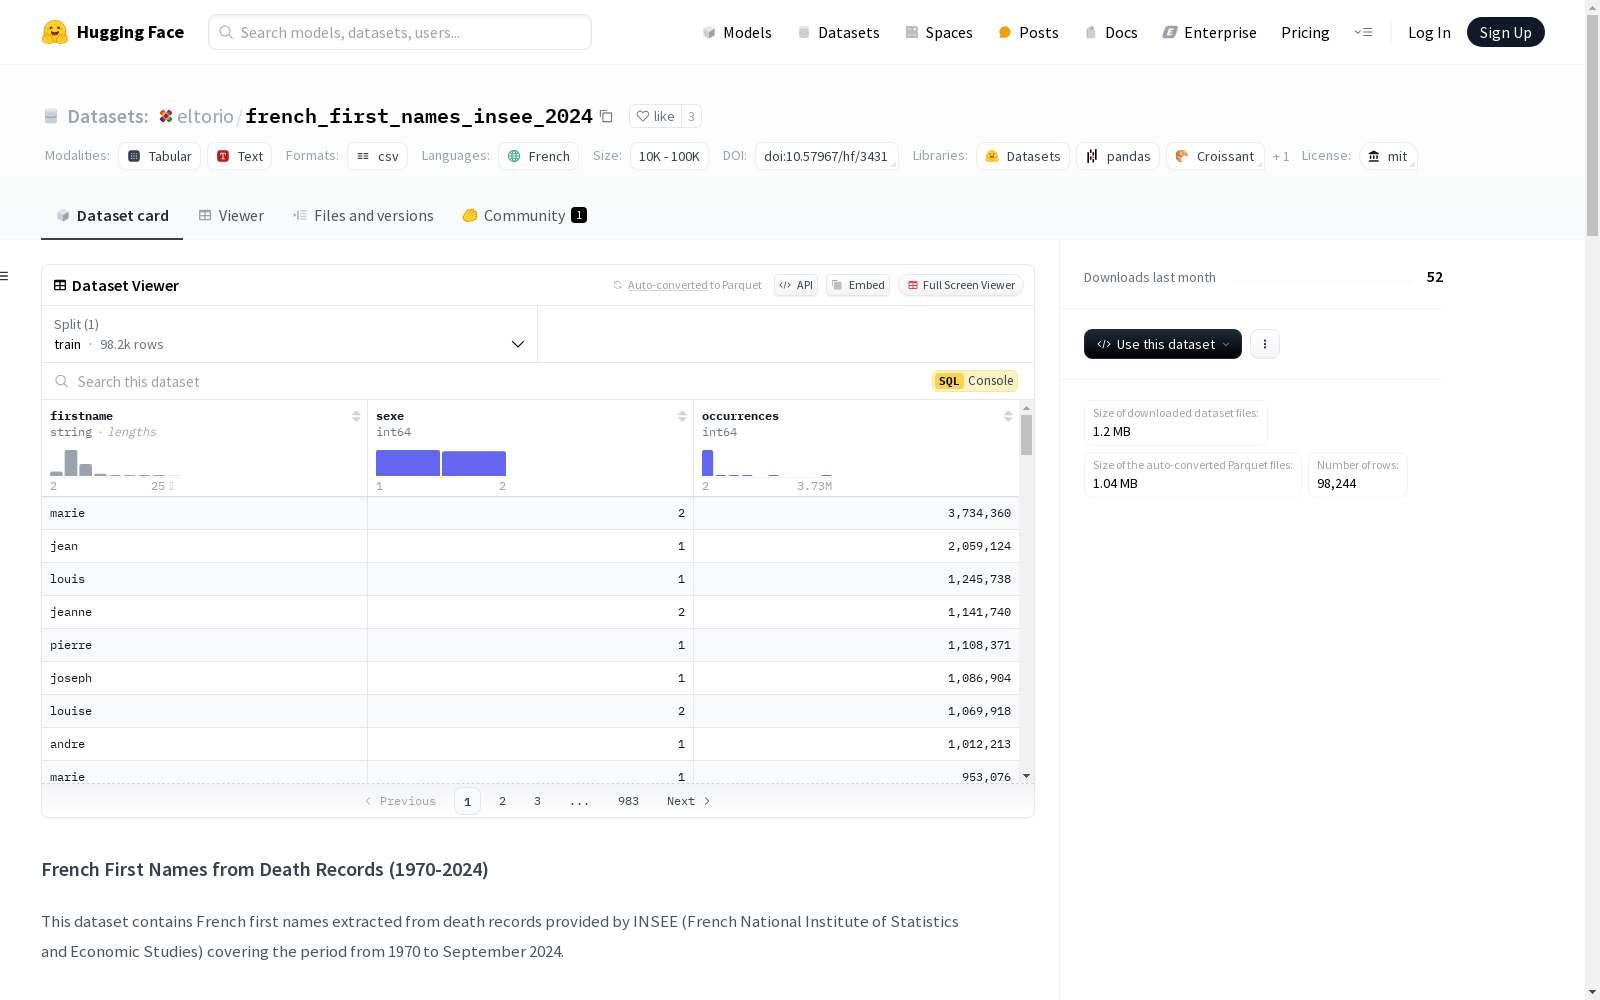Viewport: 1600px width, 1000px height.
Task: Jump to page 983 of the viewer
Action: [x=628, y=801]
